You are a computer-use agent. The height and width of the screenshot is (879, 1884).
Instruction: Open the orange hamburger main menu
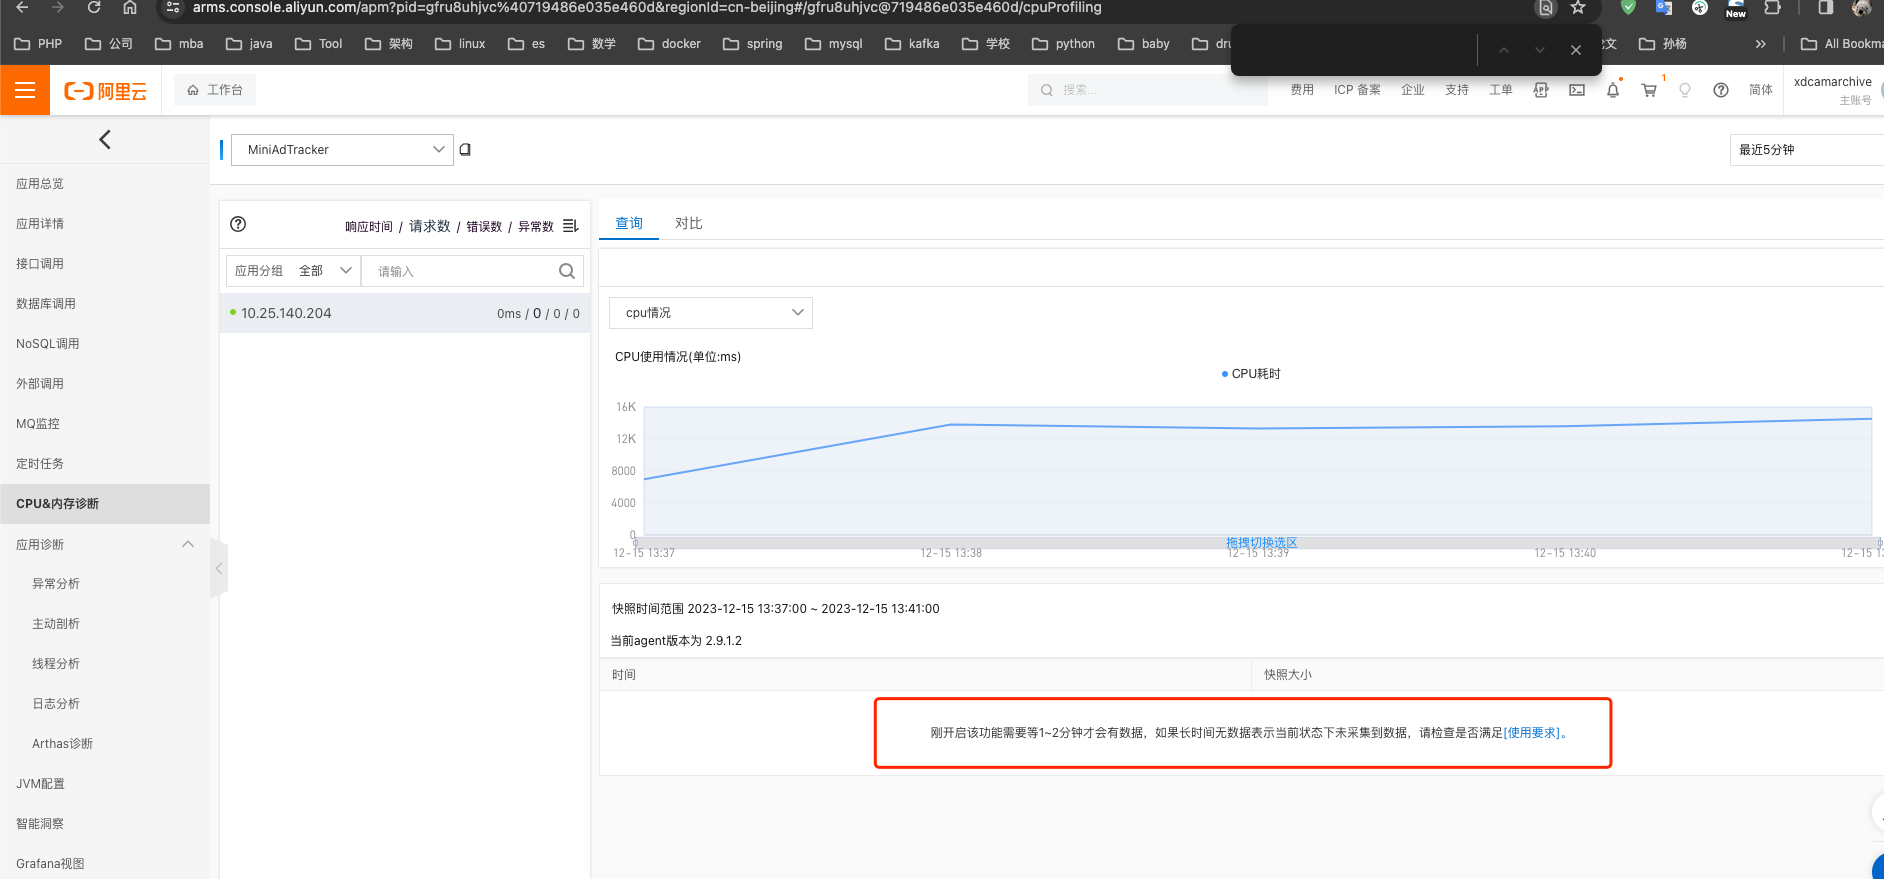[25, 90]
